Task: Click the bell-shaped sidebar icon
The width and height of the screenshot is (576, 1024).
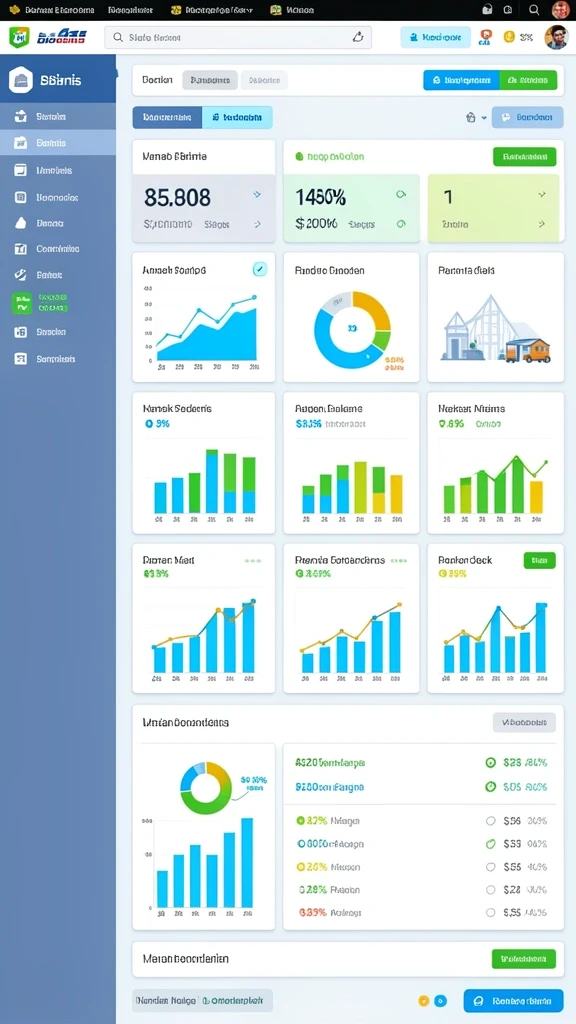Action: coord(20,223)
